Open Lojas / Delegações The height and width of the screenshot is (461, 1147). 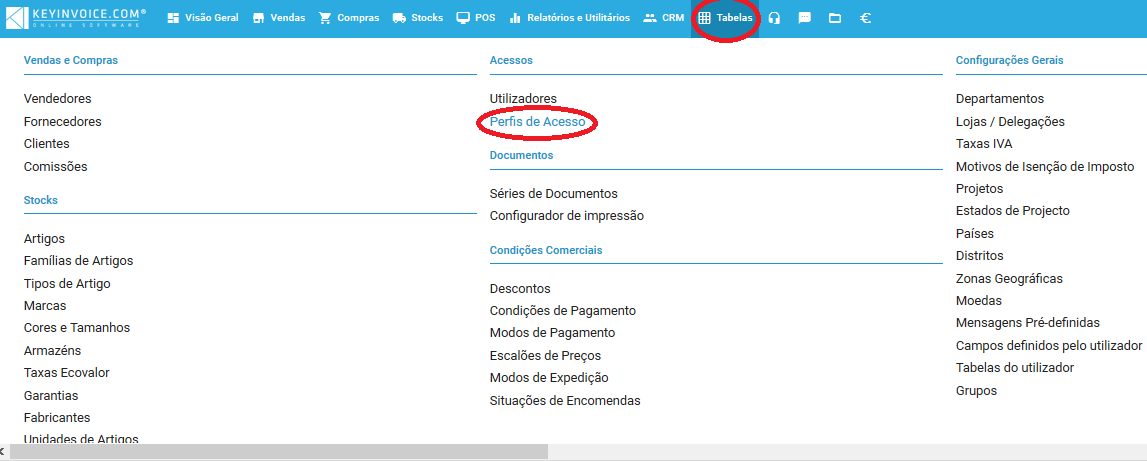pos(1010,122)
